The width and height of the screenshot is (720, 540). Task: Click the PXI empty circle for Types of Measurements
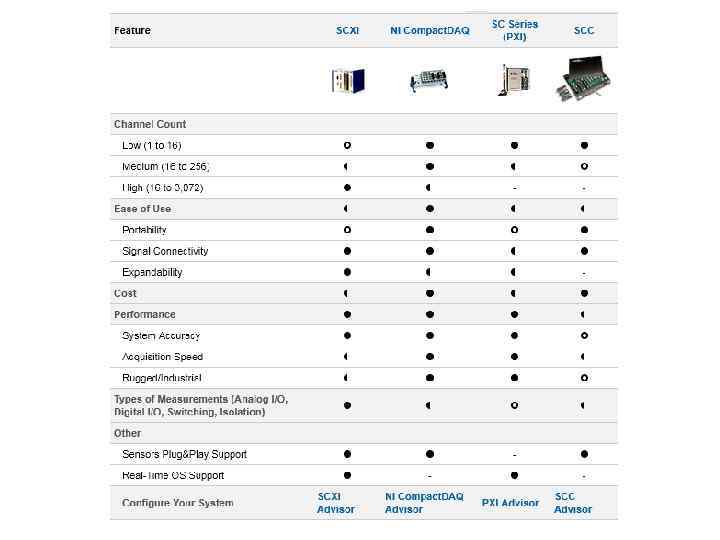click(x=514, y=405)
